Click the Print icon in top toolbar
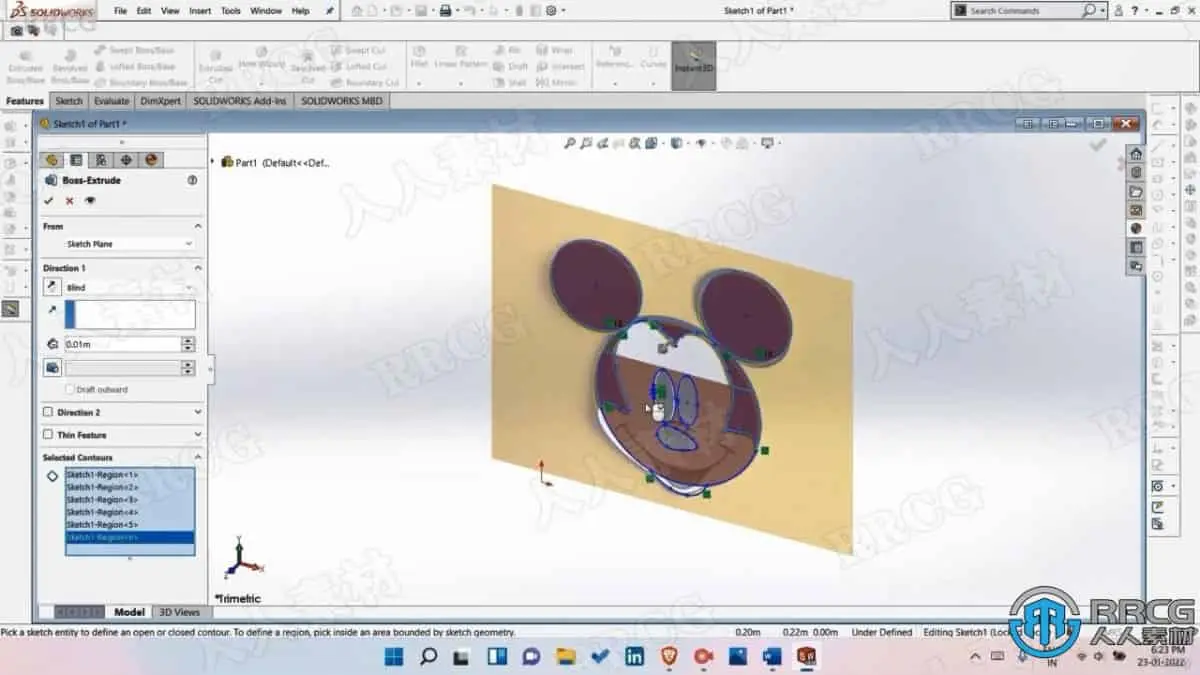Screen dimensions: 1200x675 pyautogui.click(x=447, y=11)
